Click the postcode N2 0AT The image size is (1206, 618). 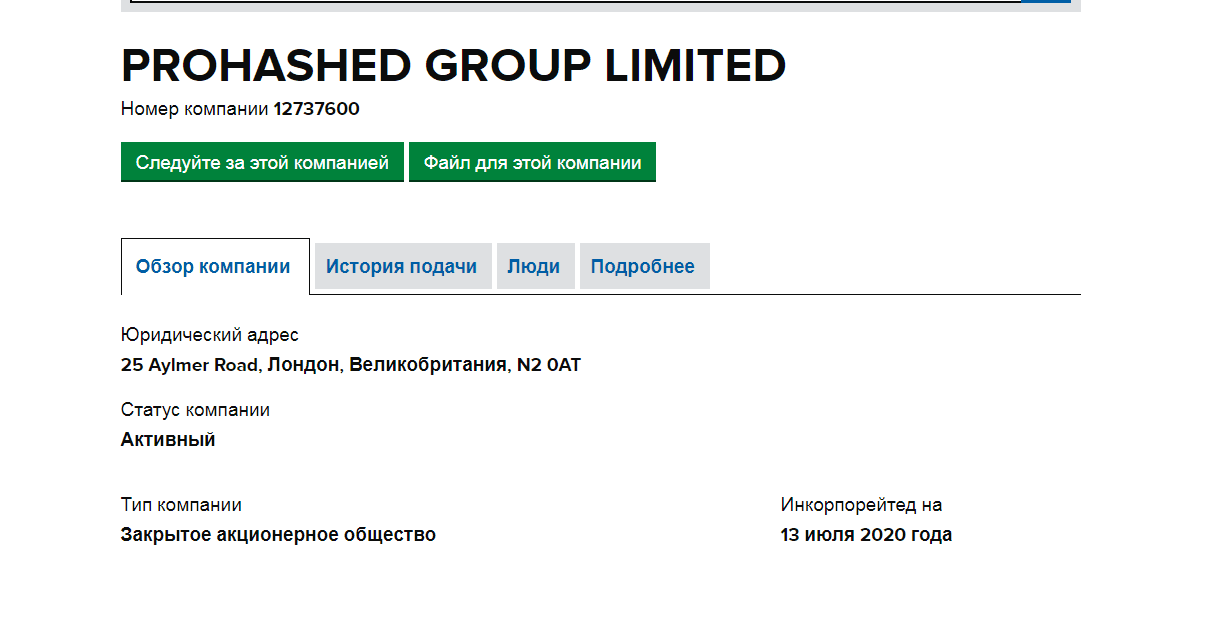pyautogui.click(x=548, y=365)
